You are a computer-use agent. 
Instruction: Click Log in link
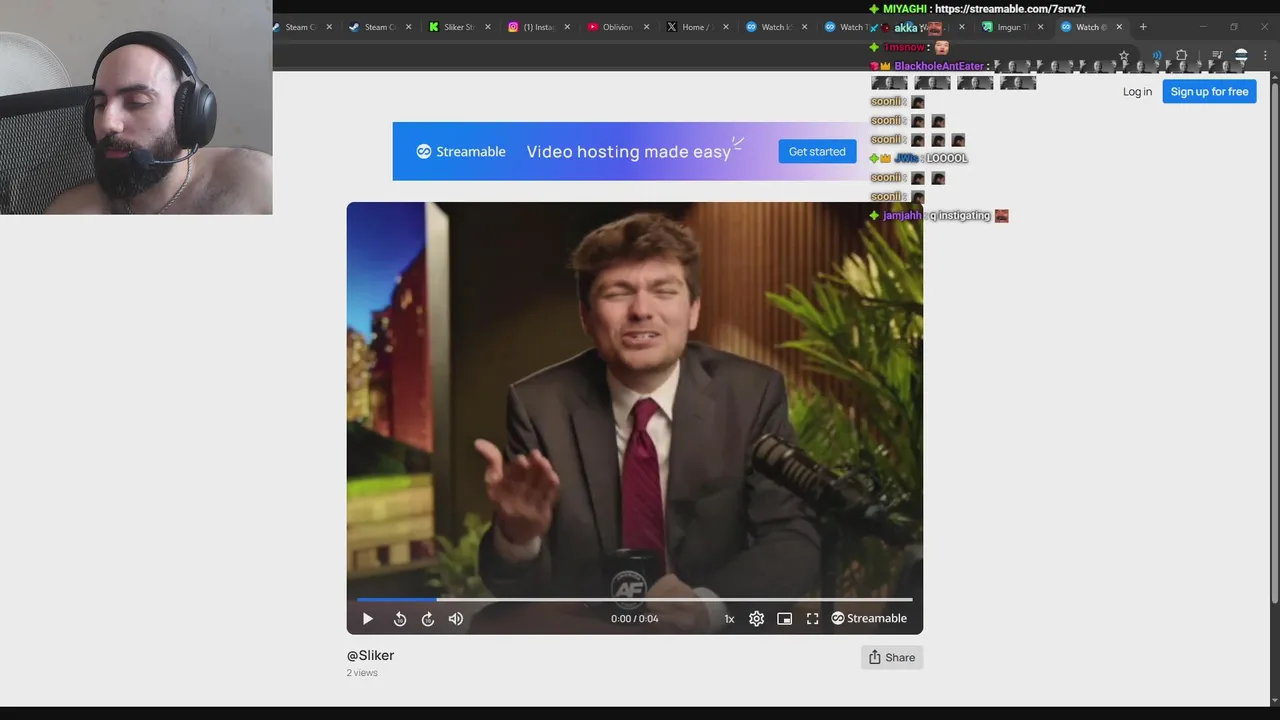pyautogui.click(x=1137, y=91)
